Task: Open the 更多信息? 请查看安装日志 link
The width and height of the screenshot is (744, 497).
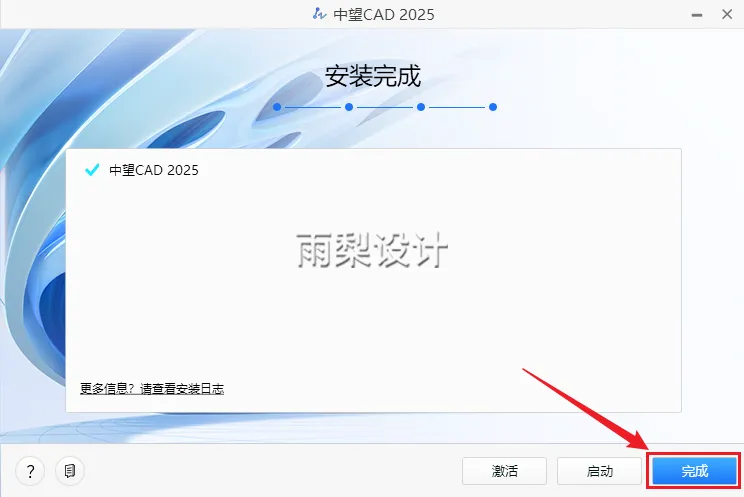Action: [152, 389]
